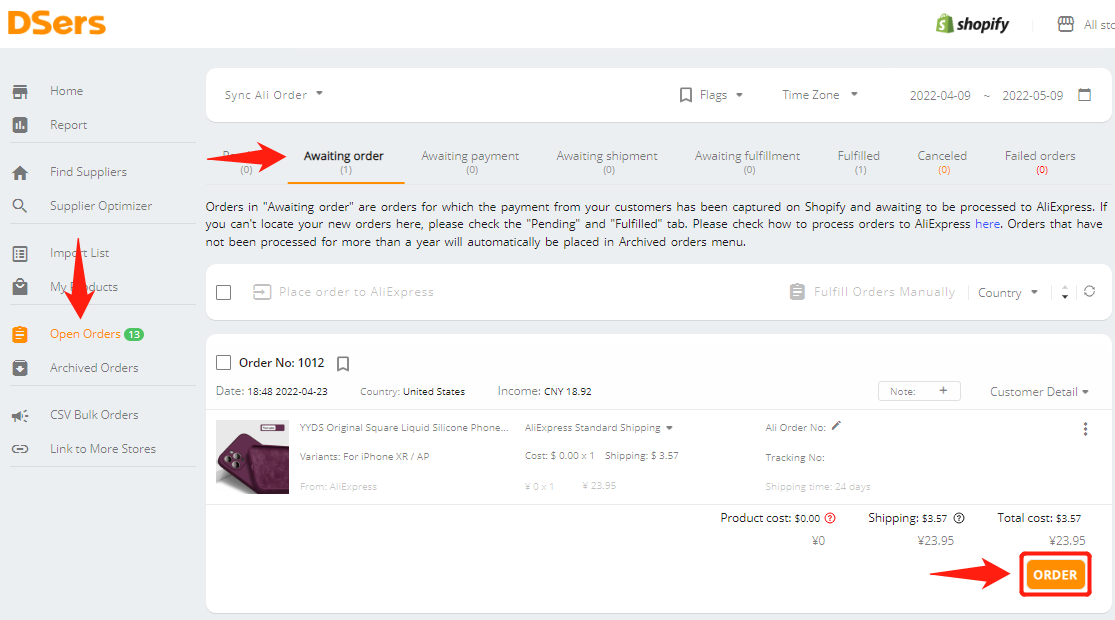1115x620 pixels.
Task: Click the orange ORDER button
Action: (1055, 574)
